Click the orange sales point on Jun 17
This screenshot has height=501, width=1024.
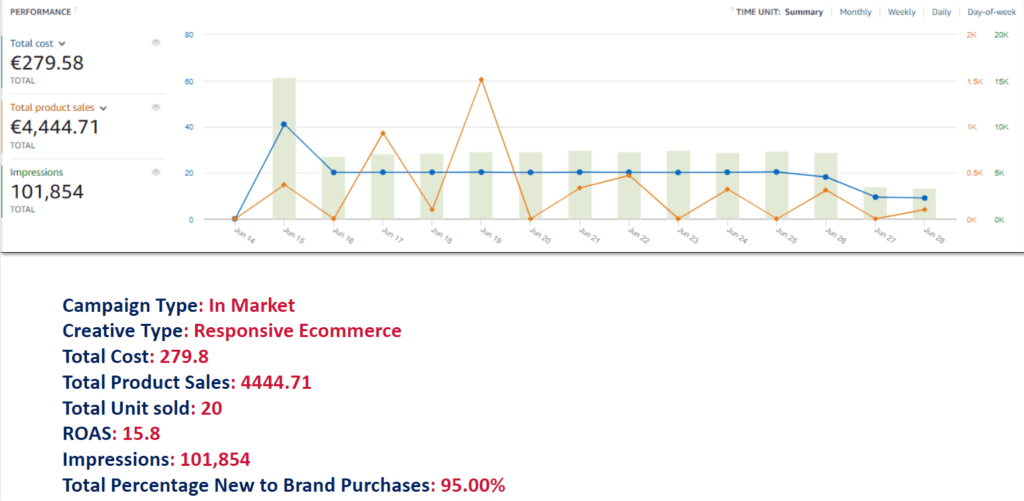383,133
